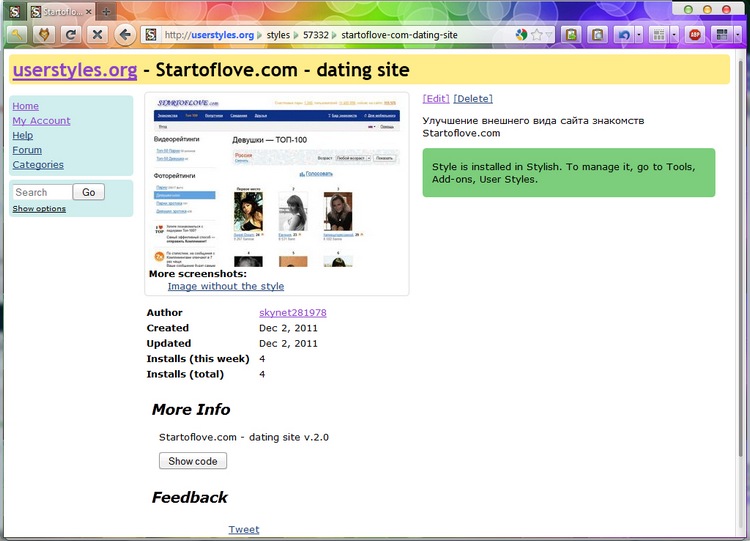The width and height of the screenshot is (750, 541).
Task: Visit the Forum link
Action: [x=27, y=150]
